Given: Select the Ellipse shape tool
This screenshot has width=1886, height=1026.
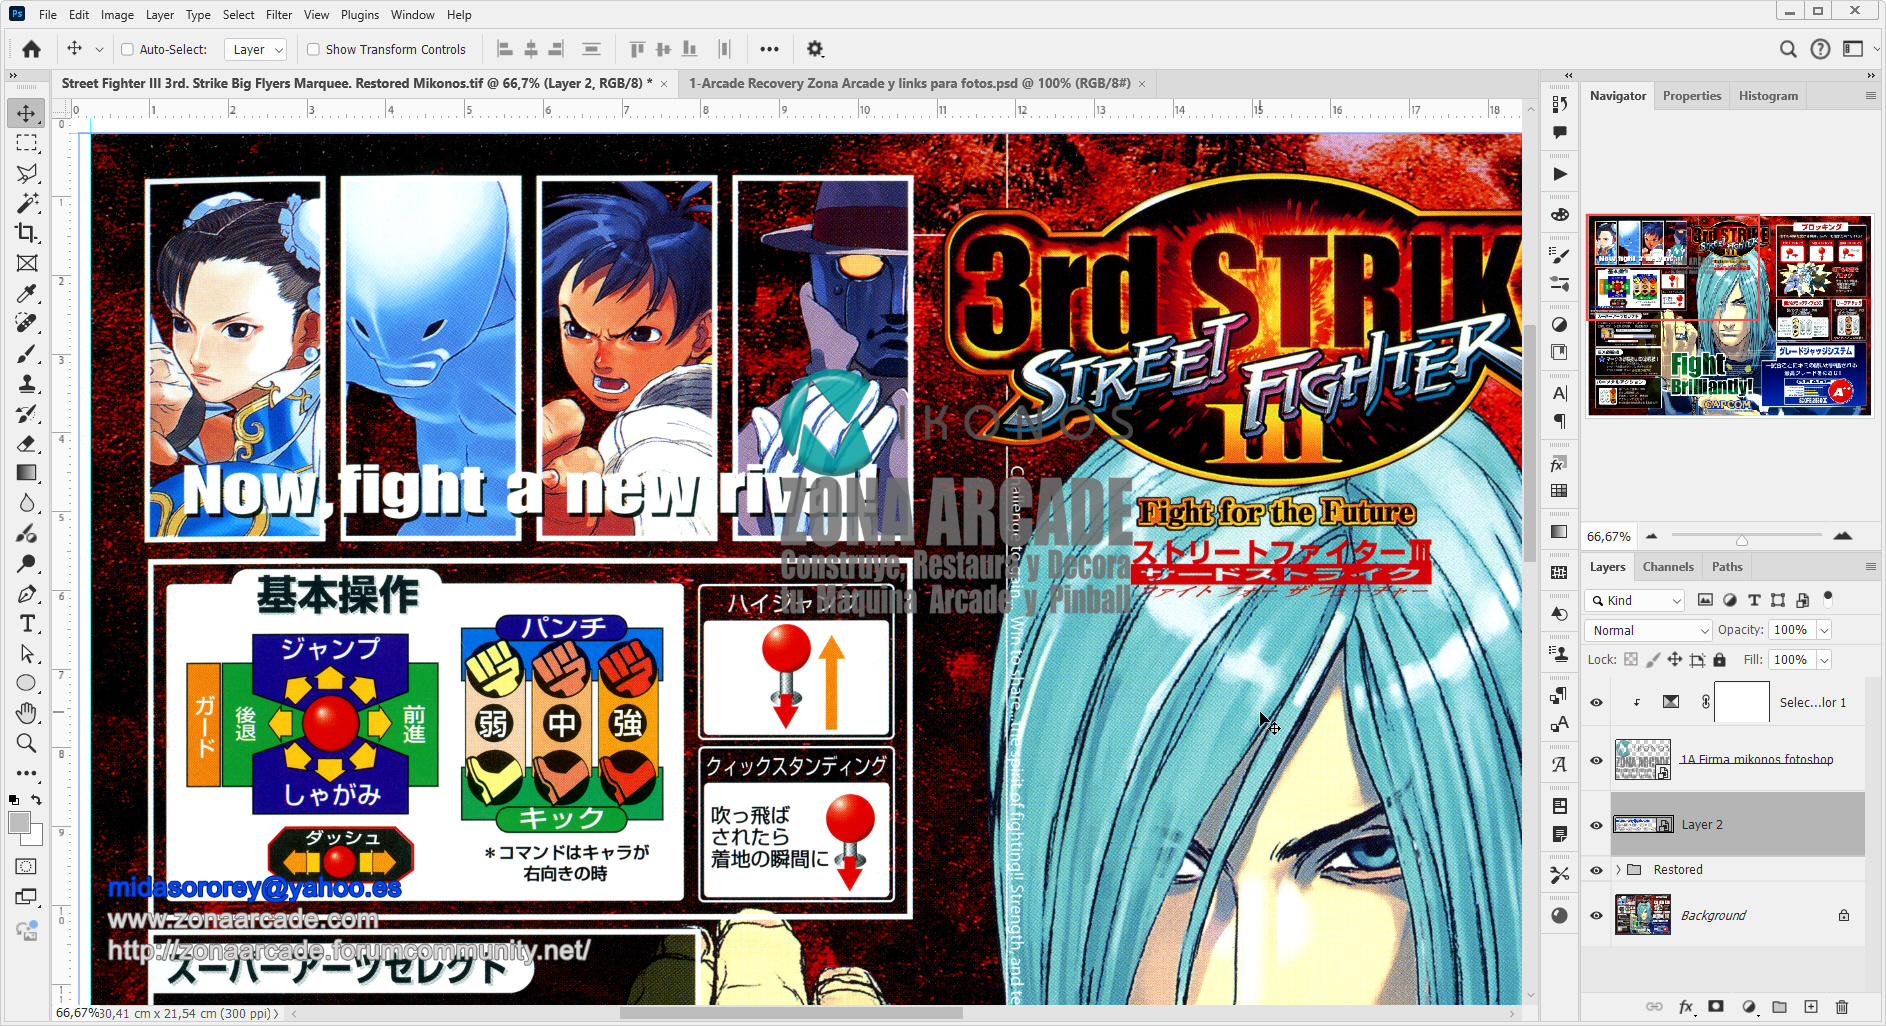Looking at the screenshot, I should click(27, 683).
